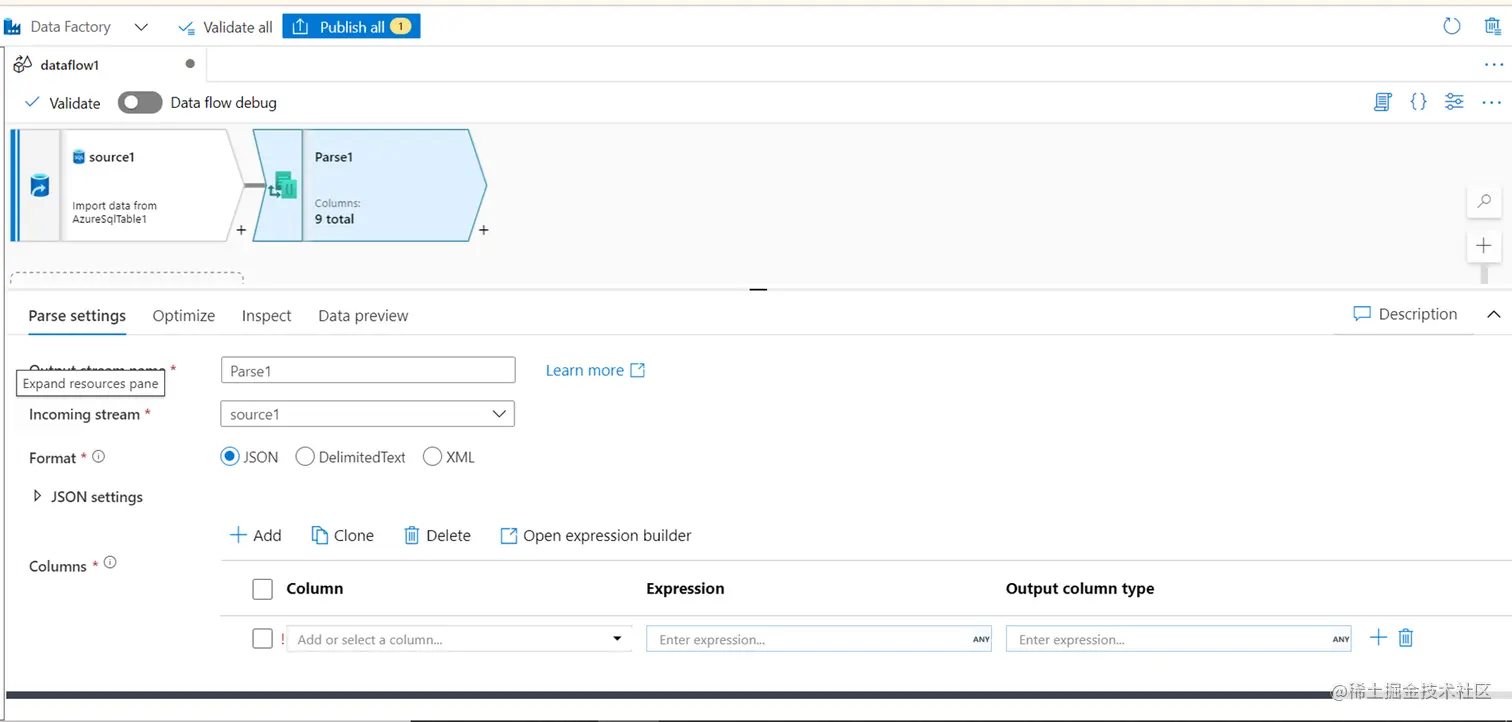Image resolution: width=1512 pixels, height=722 pixels.
Task: Click the plus after Parse1 node
Action: click(483, 230)
